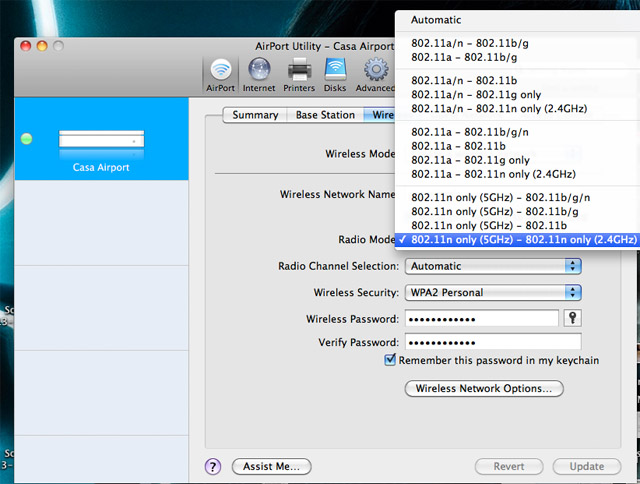This screenshot has width=640, height=484.
Task: Open the Disks toolbar icon
Action: click(x=335, y=75)
